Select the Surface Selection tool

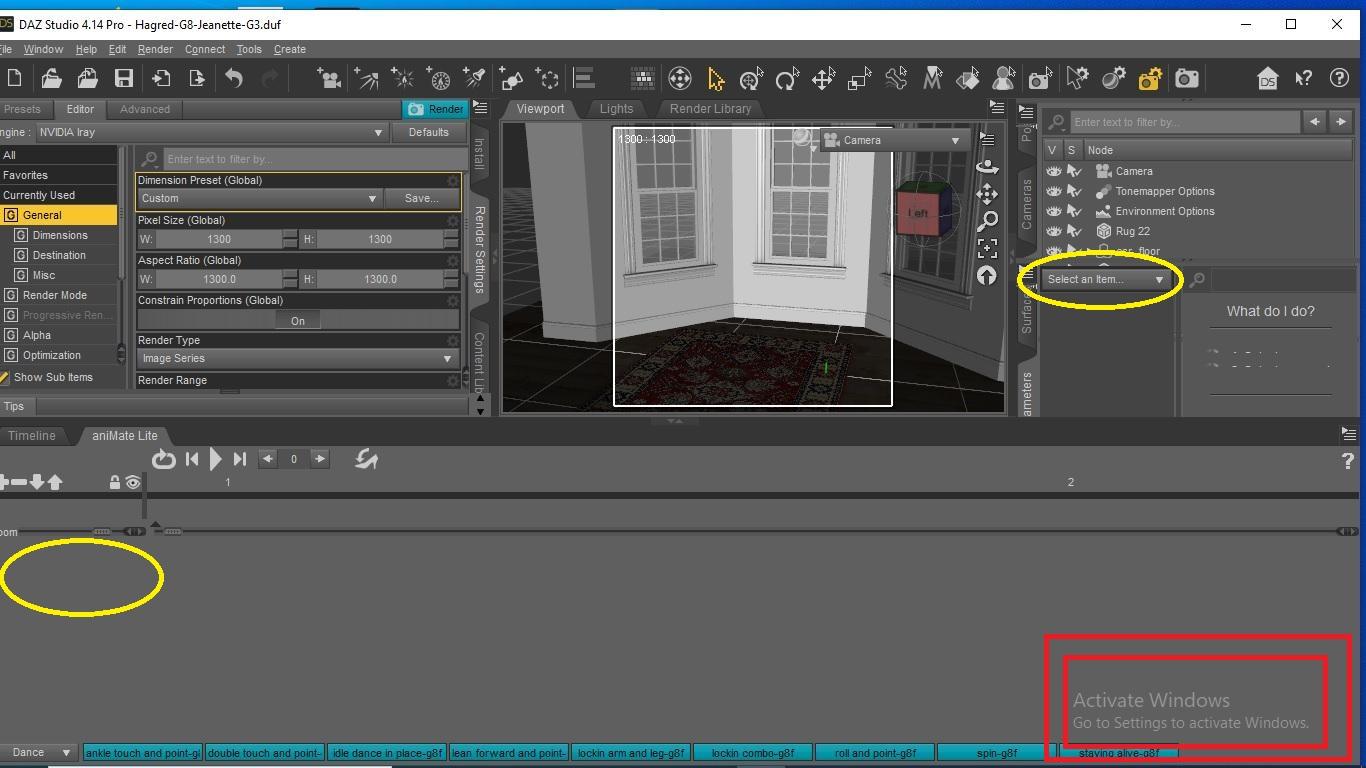[x=968, y=78]
